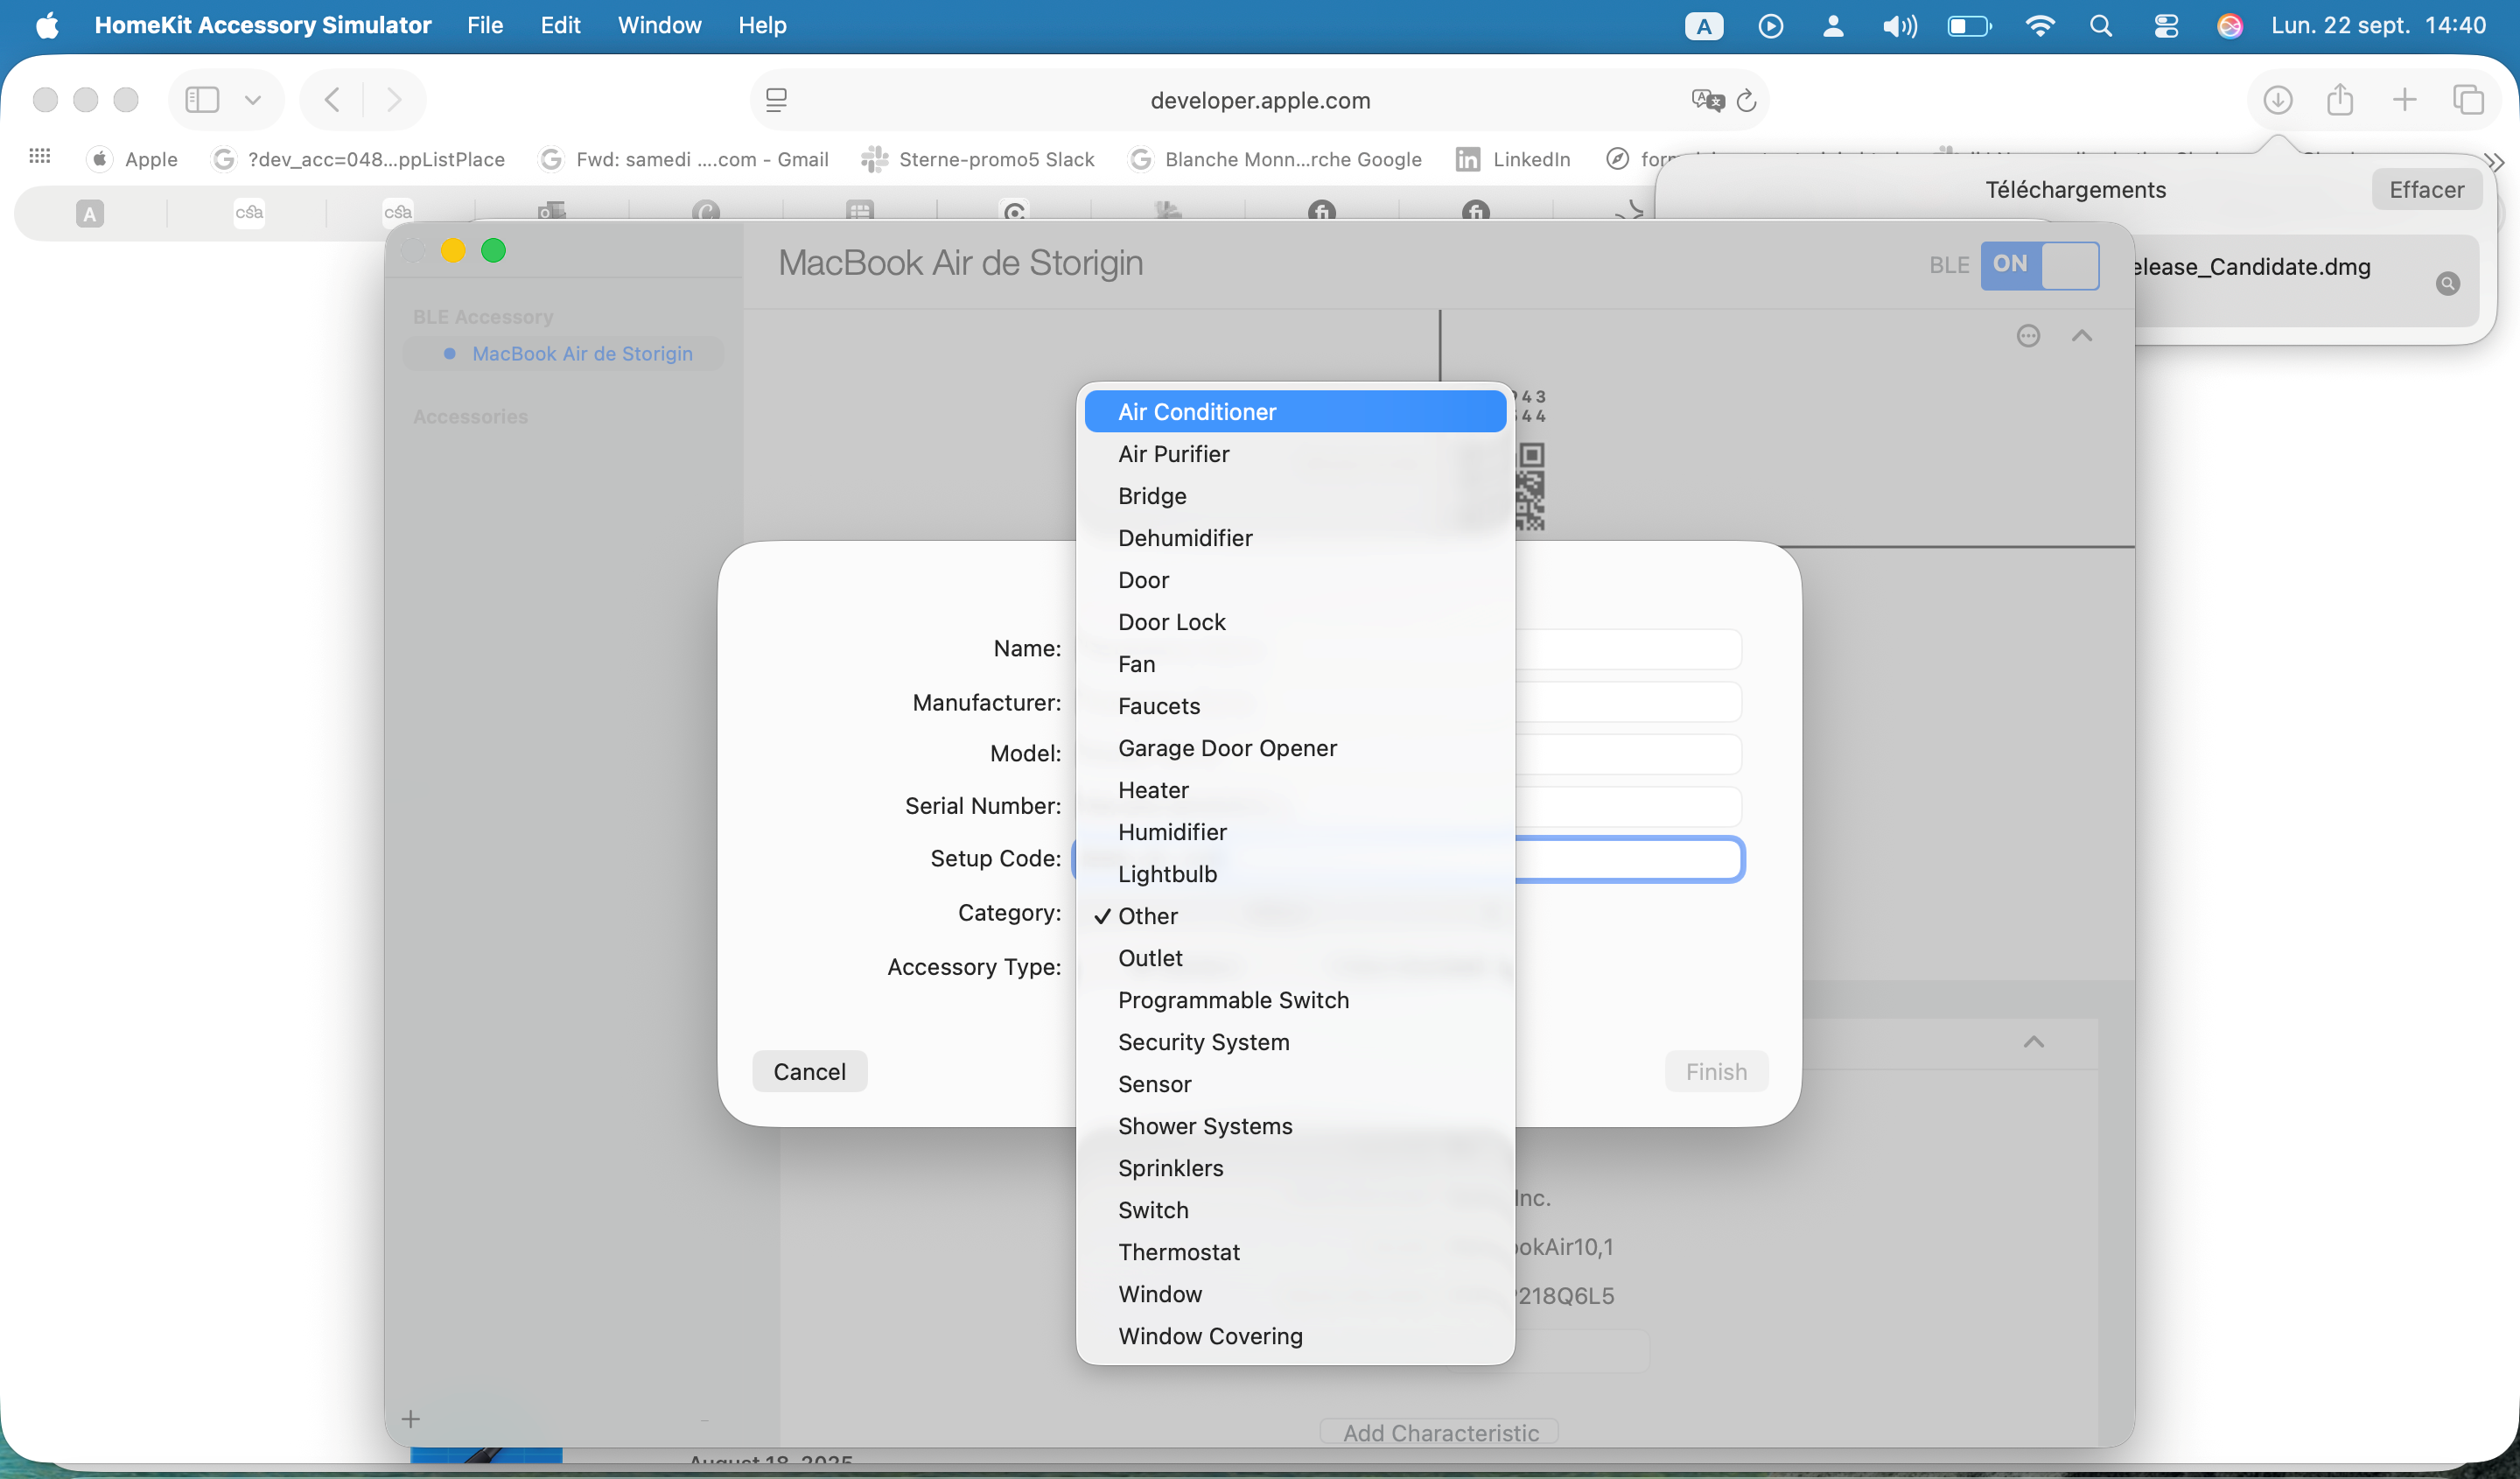The width and height of the screenshot is (2520, 1479).
Task: Choose Door from category list
Action: click(1295, 580)
